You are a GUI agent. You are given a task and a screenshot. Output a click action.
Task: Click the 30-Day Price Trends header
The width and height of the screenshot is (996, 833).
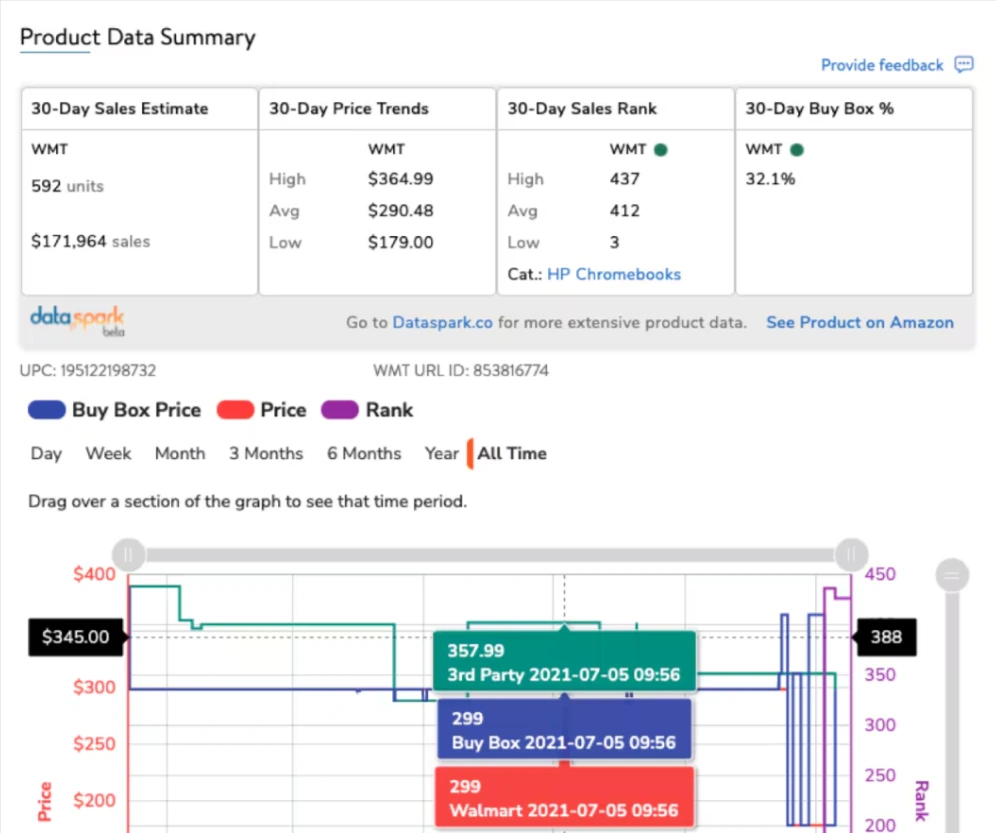click(349, 109)
